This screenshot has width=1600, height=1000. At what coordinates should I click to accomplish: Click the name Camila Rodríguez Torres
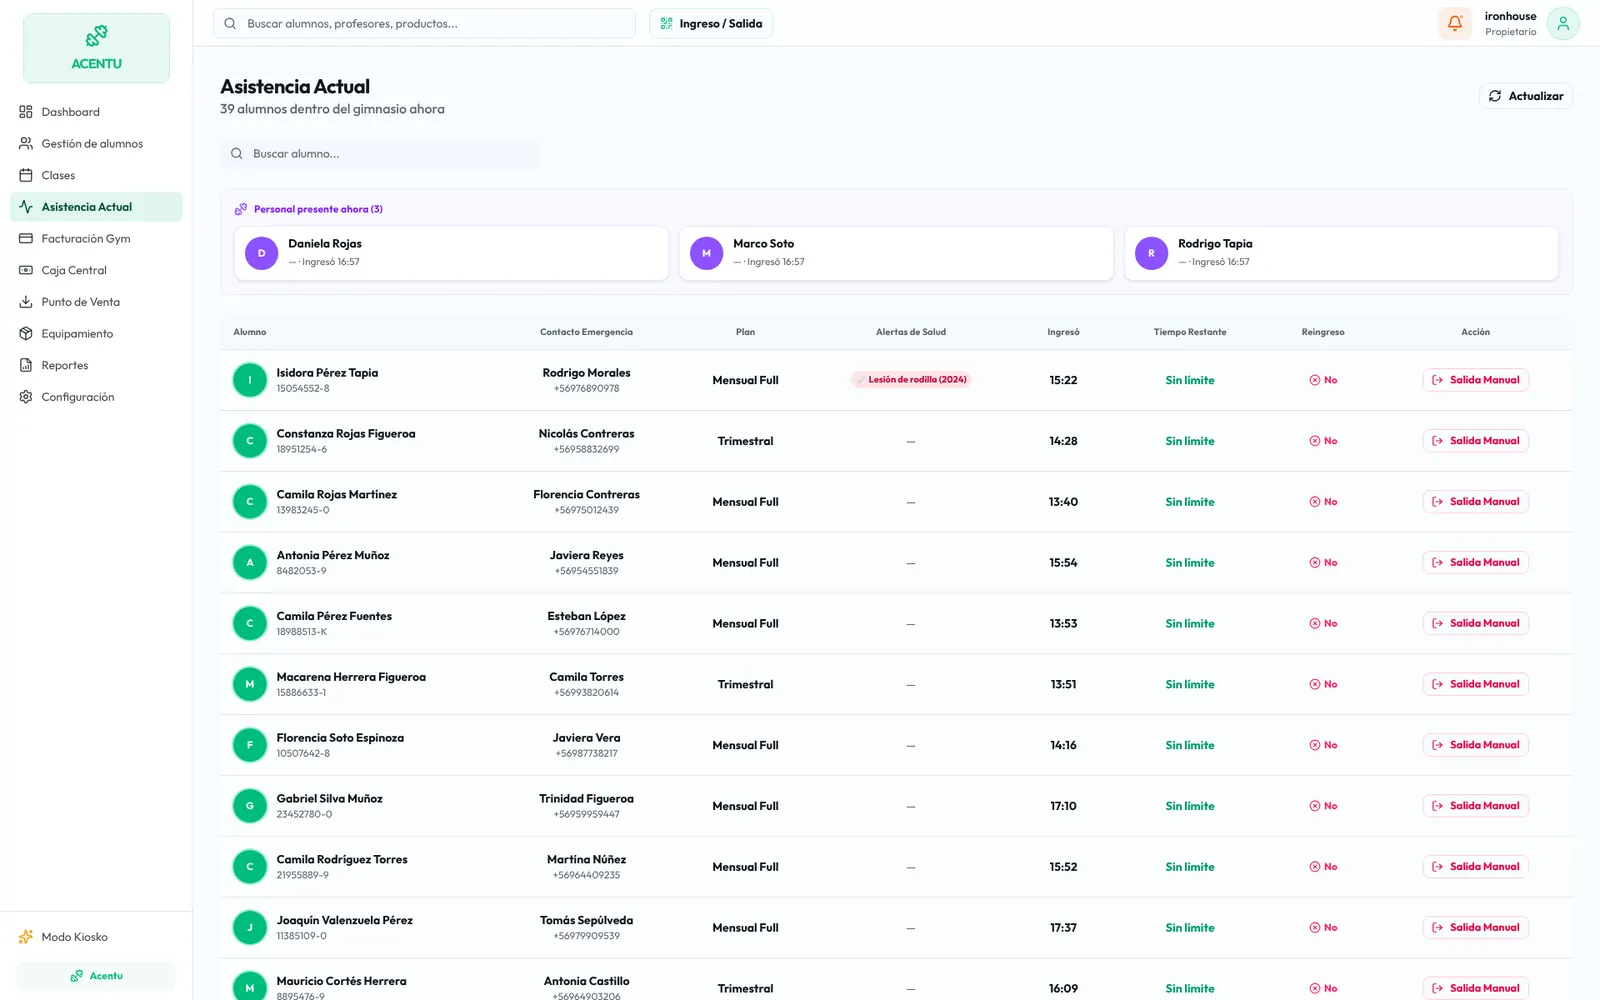coord(342,859)
